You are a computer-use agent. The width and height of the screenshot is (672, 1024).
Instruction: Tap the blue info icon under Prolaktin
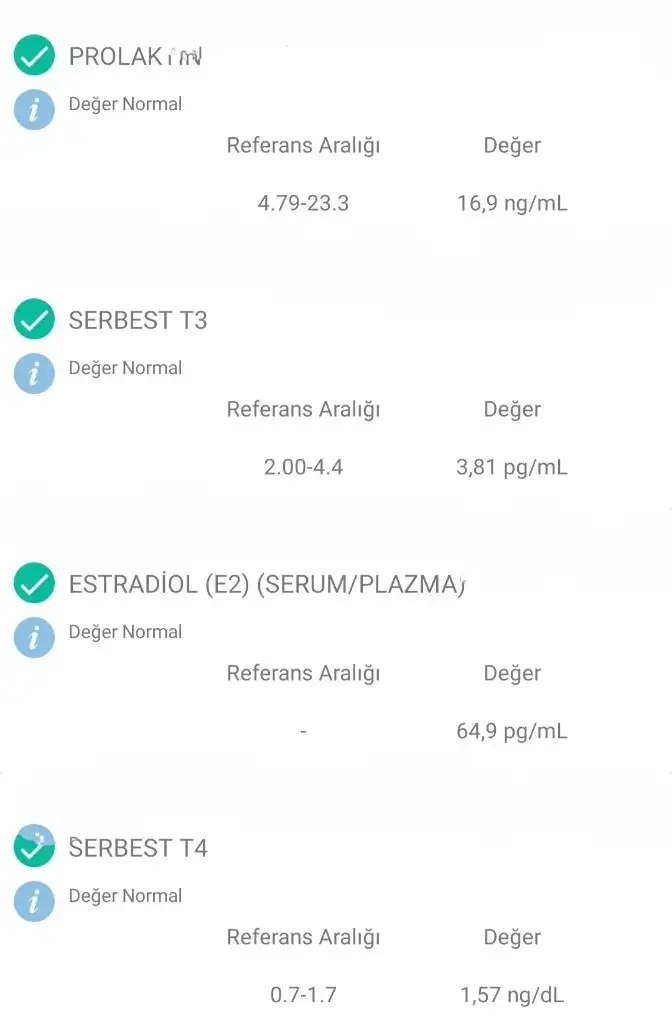(x=34, y=109)
